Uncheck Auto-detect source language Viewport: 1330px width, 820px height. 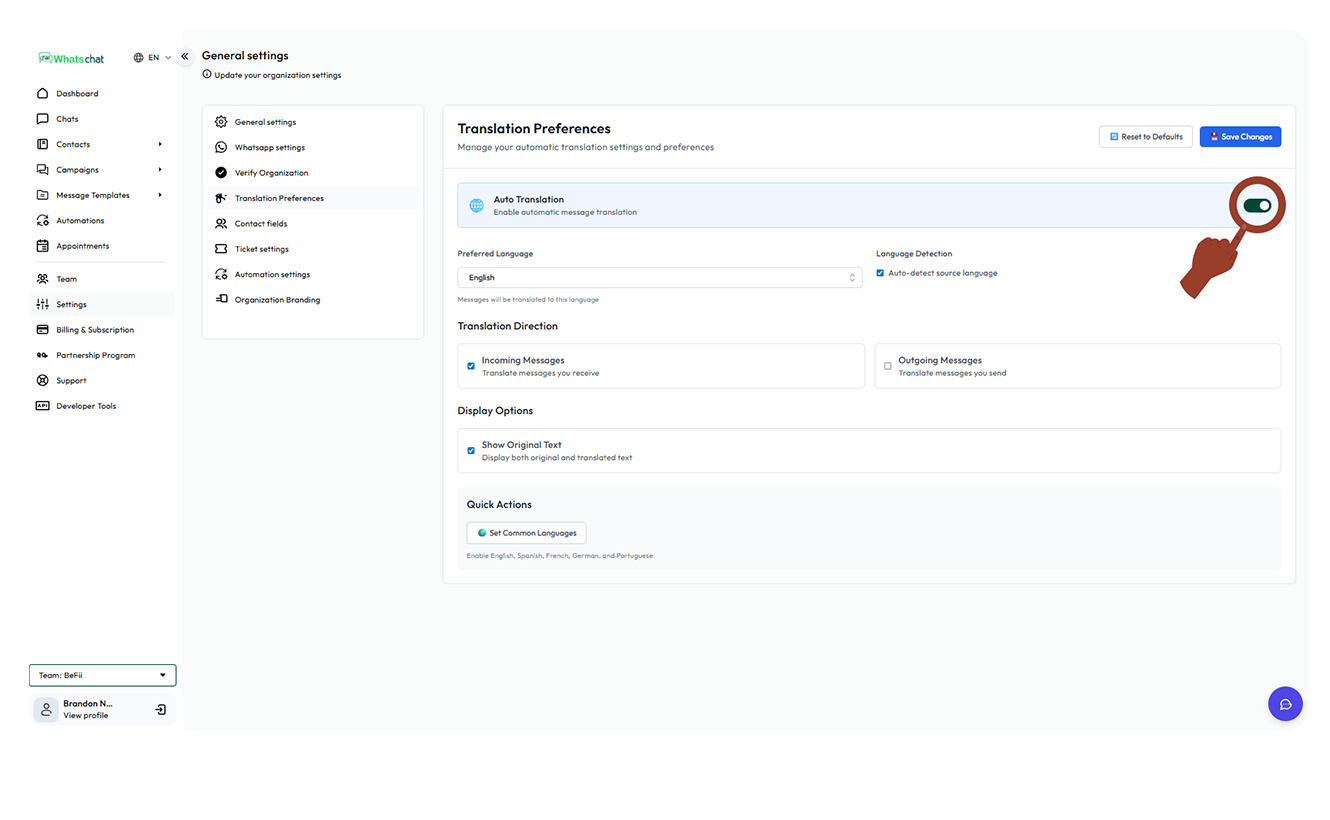(880, 273)
